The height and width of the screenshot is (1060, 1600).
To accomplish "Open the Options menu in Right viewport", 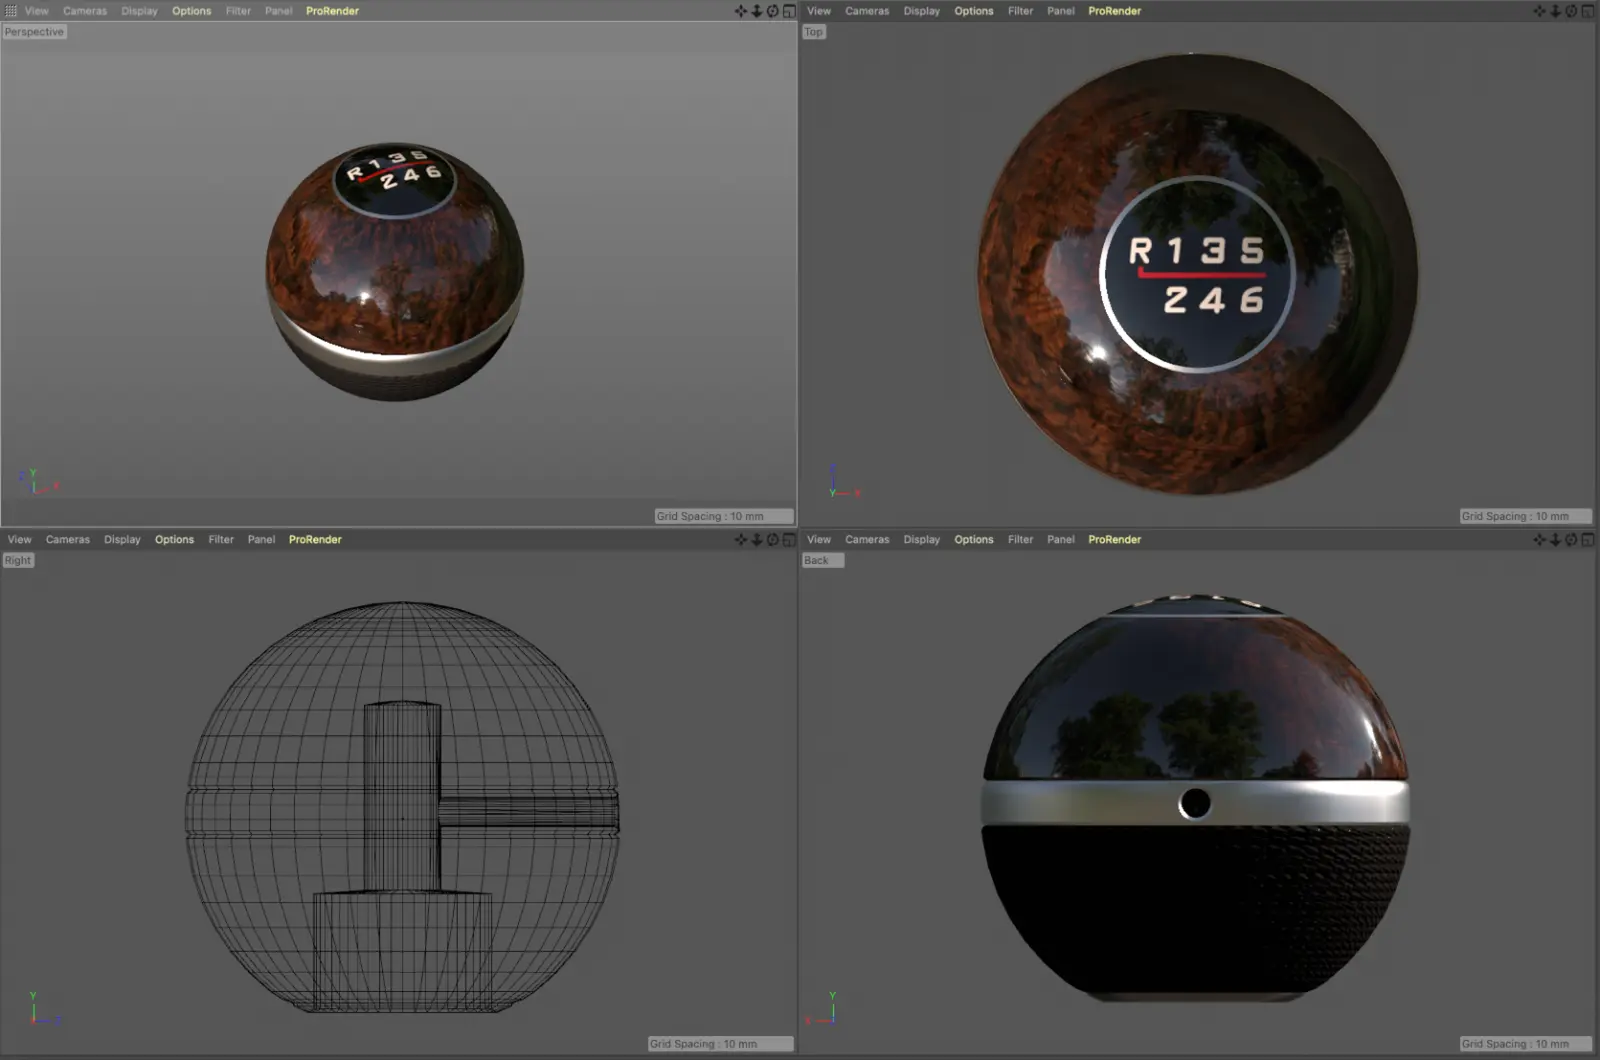I will point(174,540).
